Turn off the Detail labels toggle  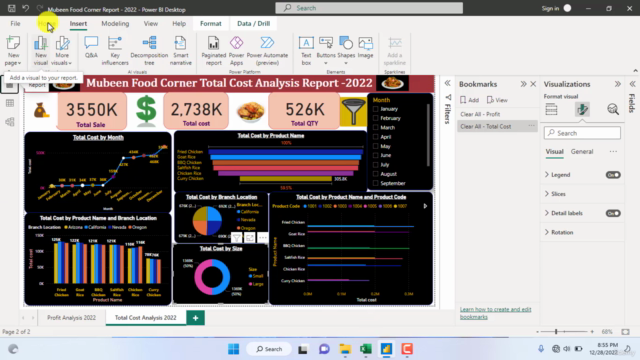coord(613,213)
